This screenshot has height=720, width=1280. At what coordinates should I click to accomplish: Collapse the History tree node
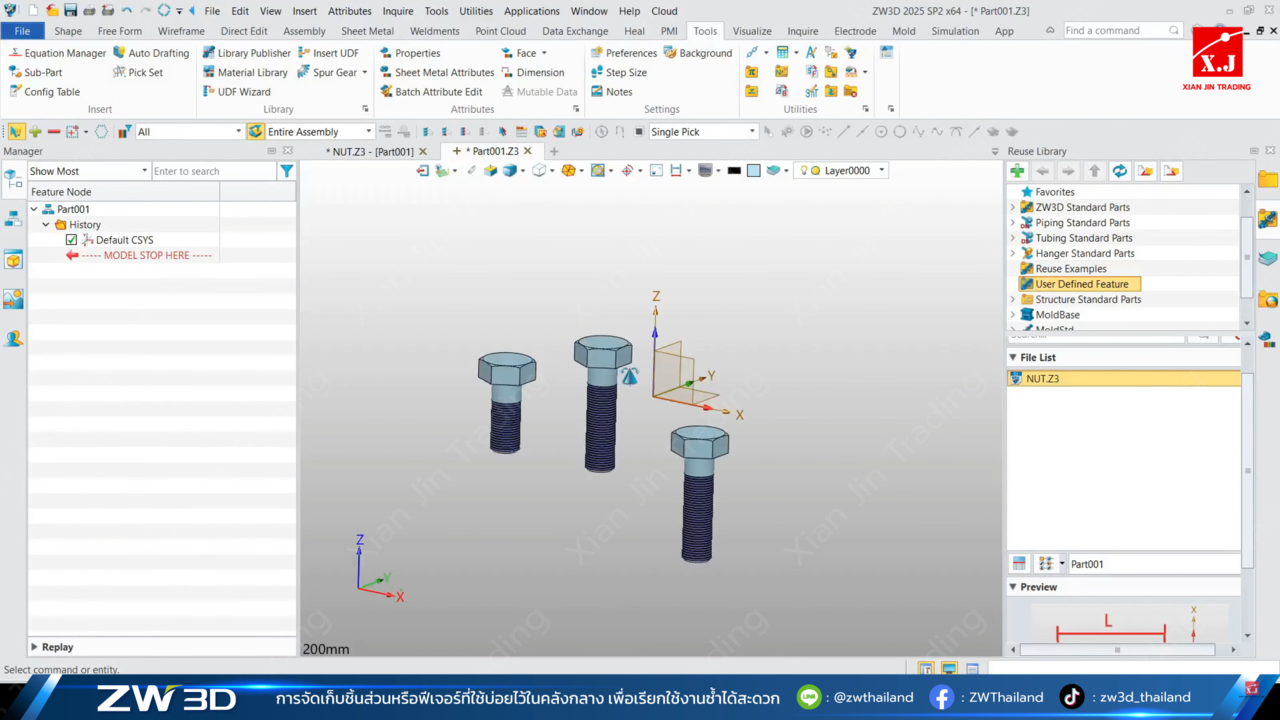tap(46, 225)
